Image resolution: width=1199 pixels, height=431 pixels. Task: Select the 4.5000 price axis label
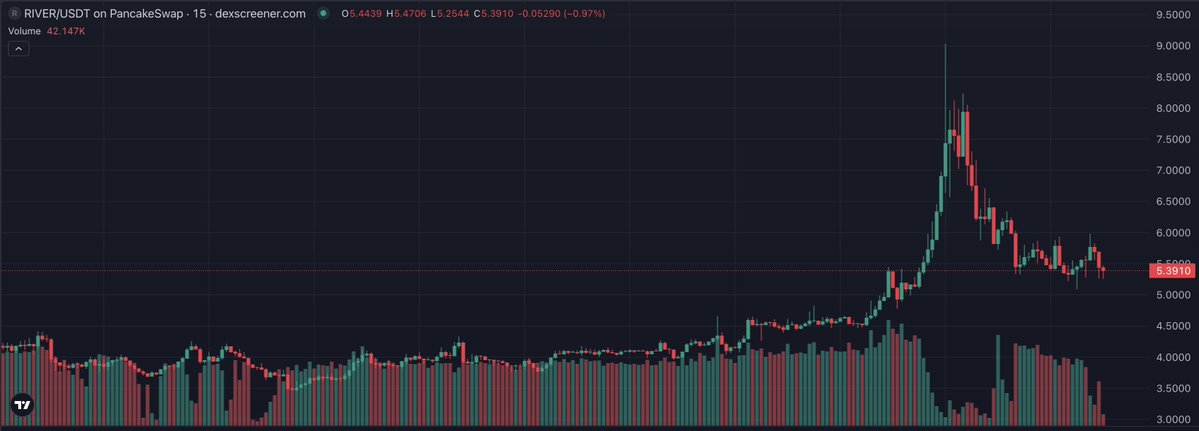1172,326
